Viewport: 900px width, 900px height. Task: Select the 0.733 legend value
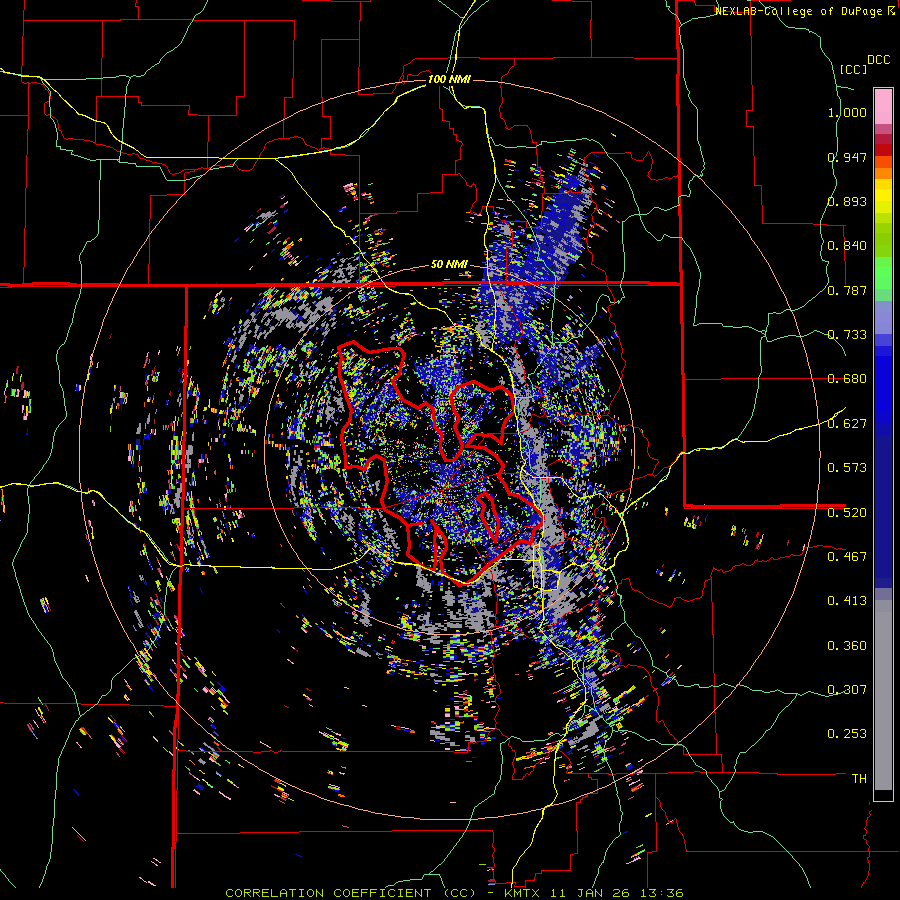tap(847, 335)
